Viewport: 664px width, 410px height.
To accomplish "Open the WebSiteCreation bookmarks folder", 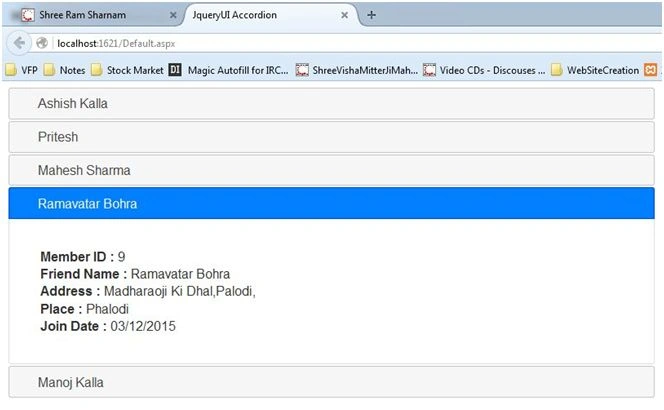I will [595, 70].
